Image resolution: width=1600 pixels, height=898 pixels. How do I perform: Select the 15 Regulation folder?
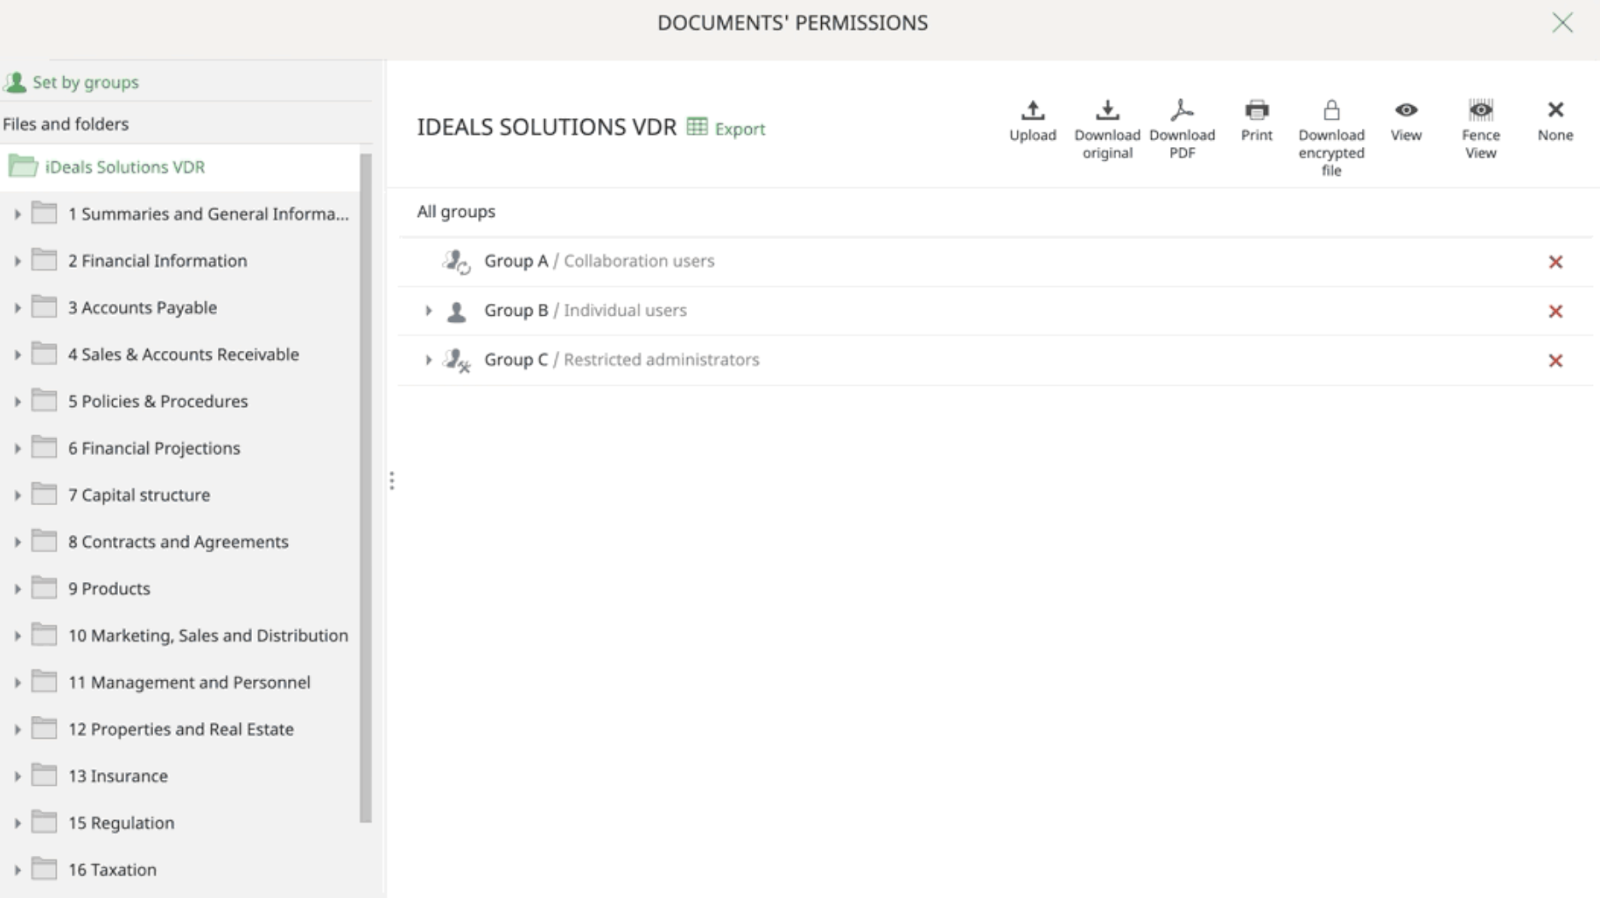[121, 823]
